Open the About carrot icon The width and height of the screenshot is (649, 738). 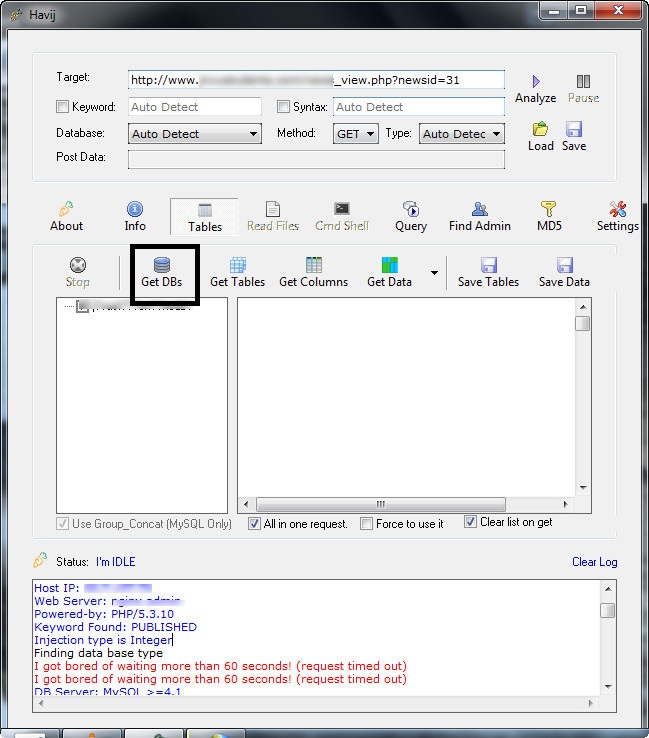point(66,209)
